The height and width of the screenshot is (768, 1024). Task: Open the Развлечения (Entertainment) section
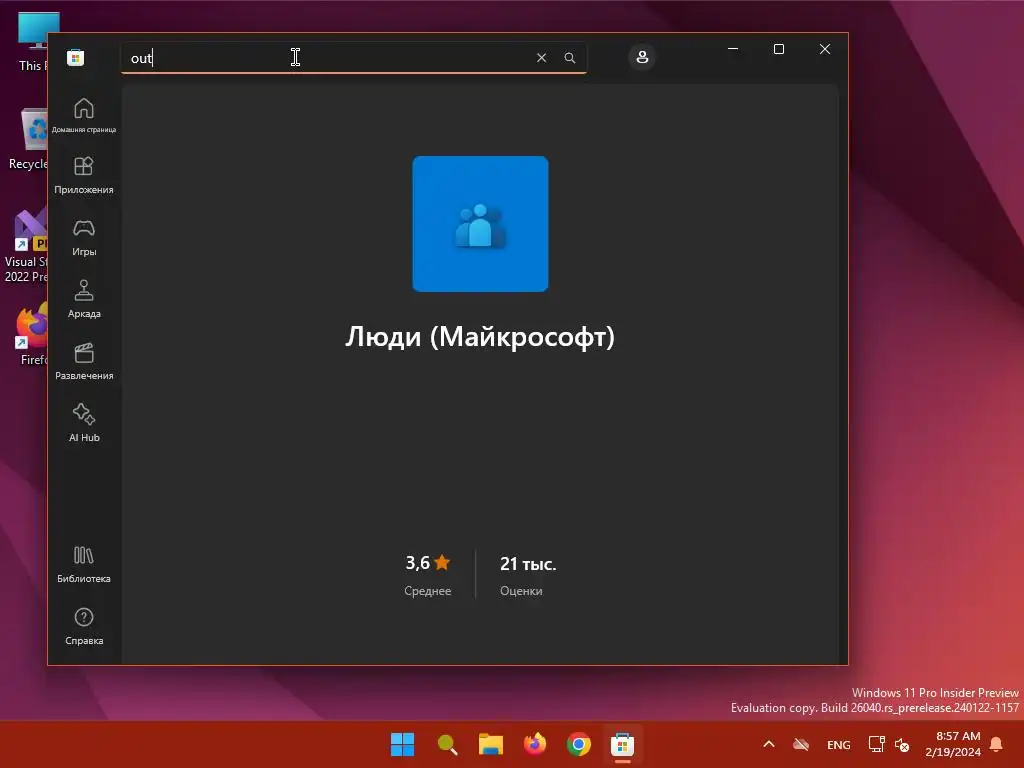84,361
